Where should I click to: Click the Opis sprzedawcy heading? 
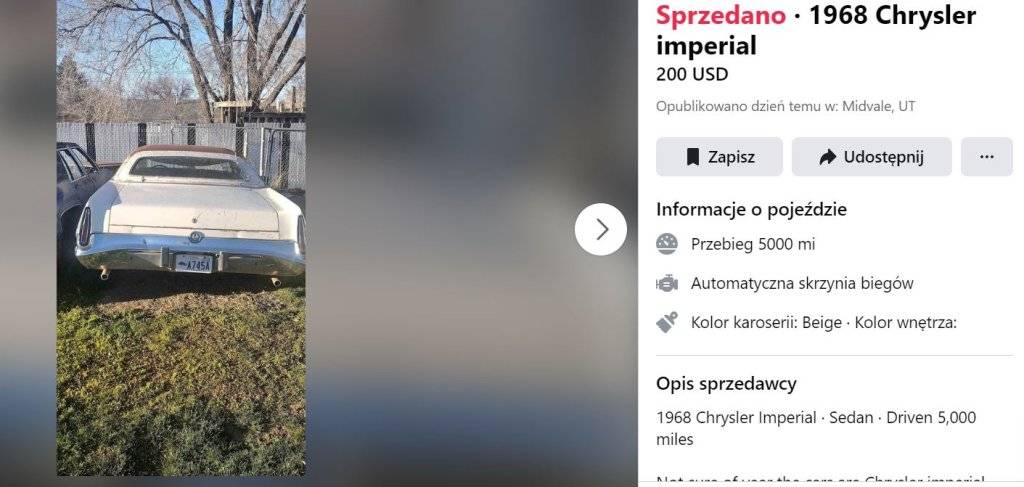(726, 384)
